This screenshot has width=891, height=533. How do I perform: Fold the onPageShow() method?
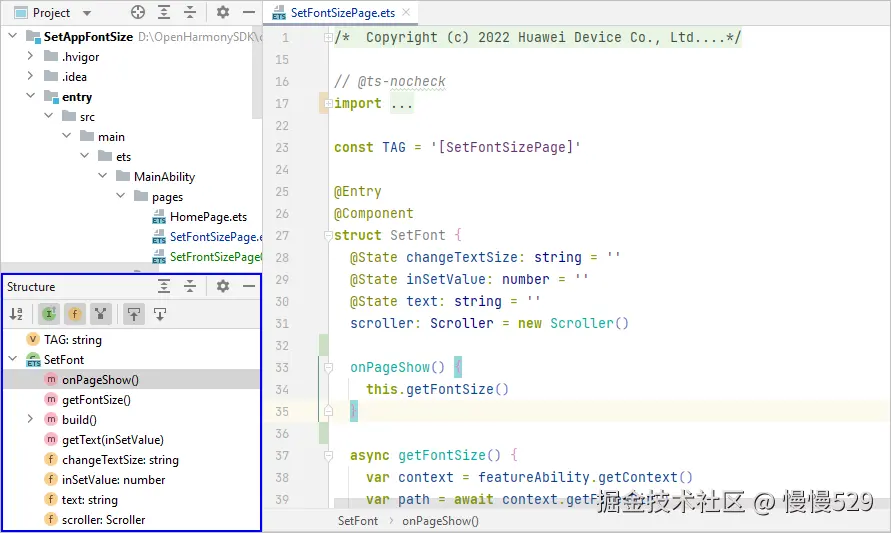328,367
